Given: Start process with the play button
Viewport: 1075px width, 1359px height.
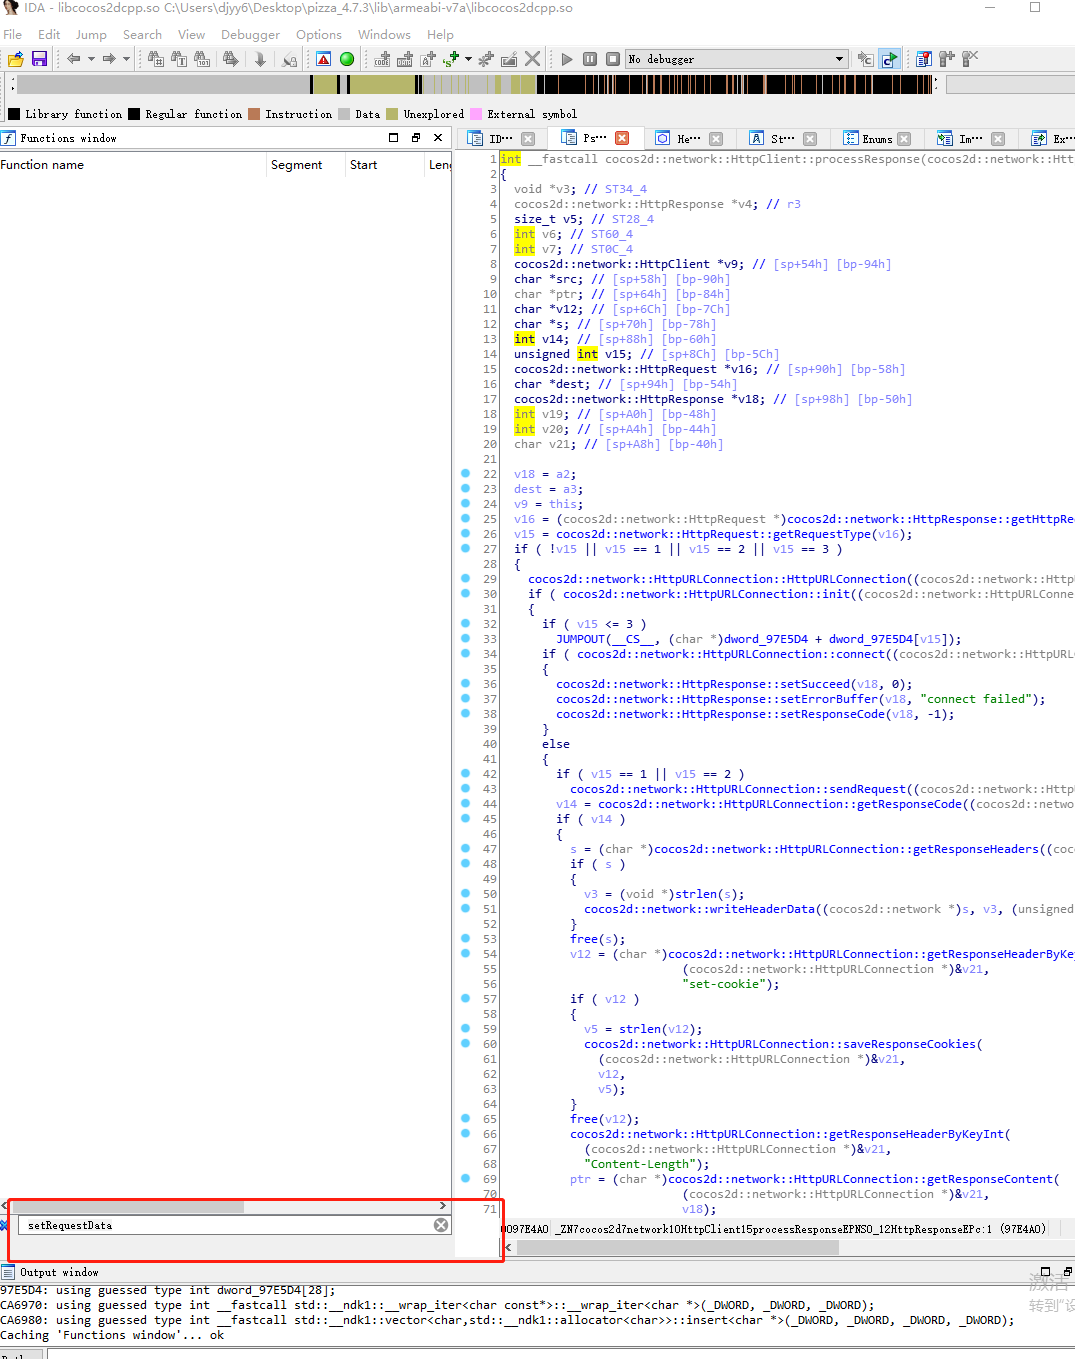Looking at the screenshot, I should [567, 59].
